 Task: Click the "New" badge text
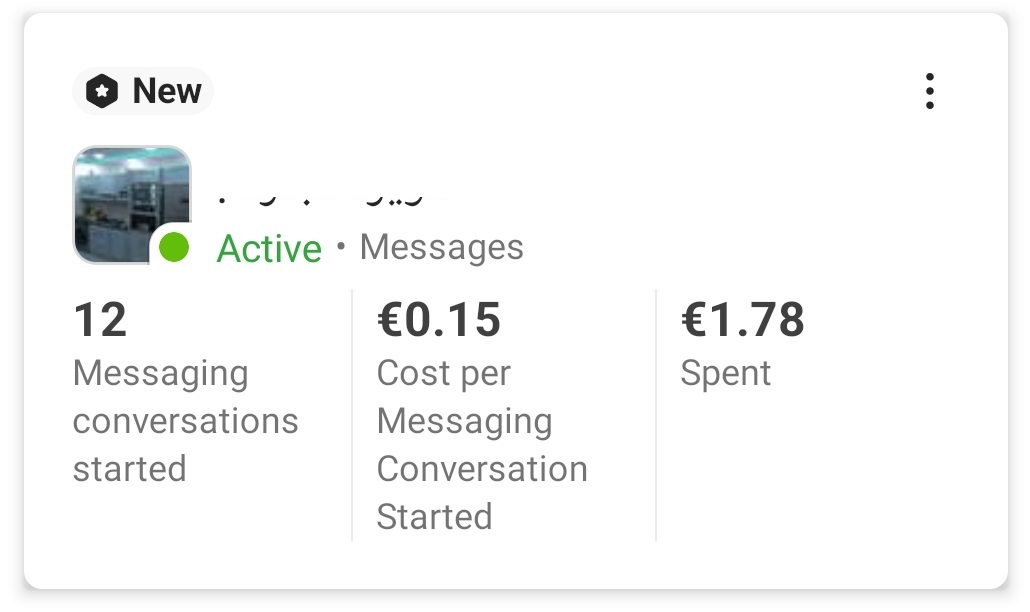coord(167,91)
